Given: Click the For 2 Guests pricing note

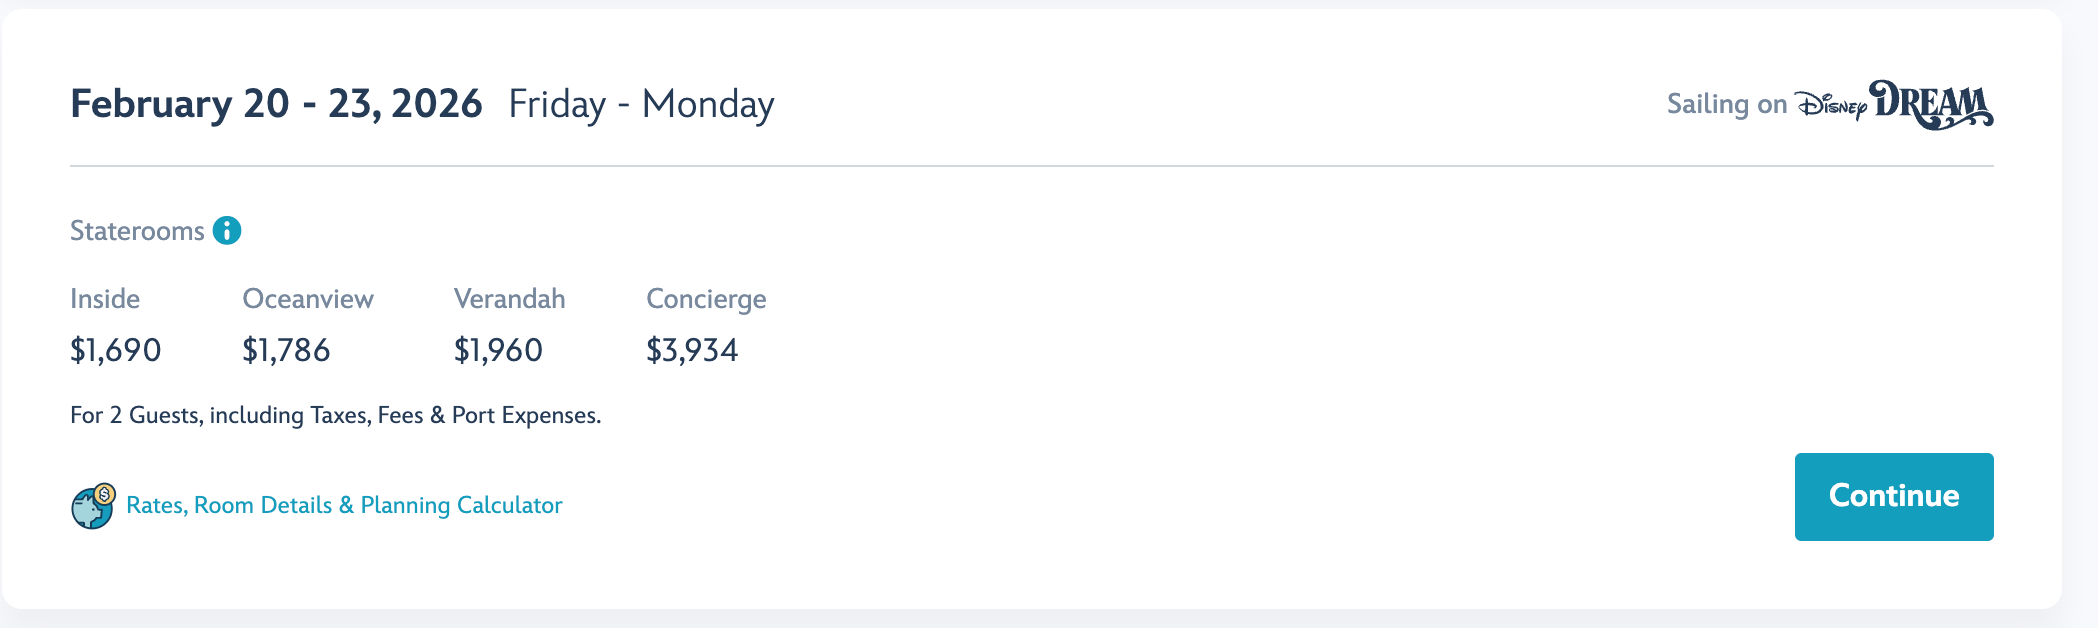Looking at the screenshot, I should coord(335,415).
